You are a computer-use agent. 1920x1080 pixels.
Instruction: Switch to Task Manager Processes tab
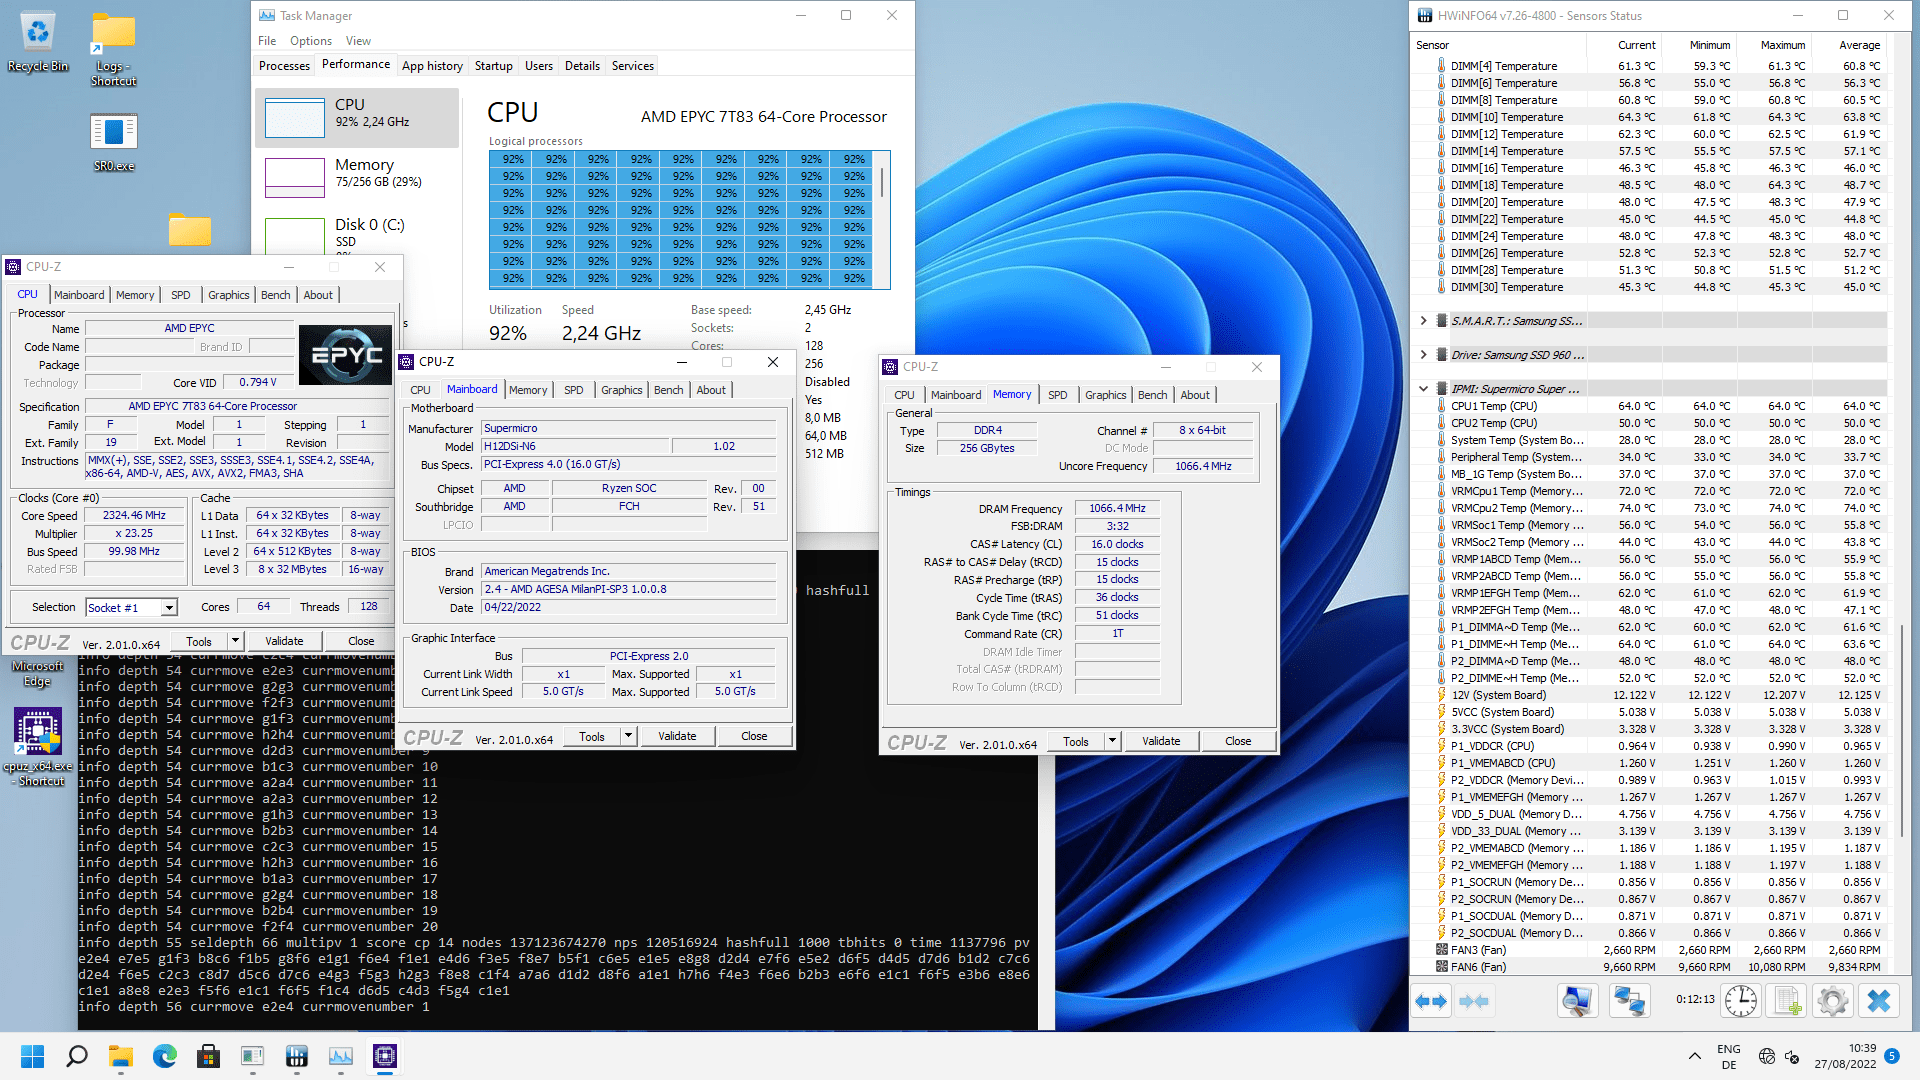click(x=284, y=66)
